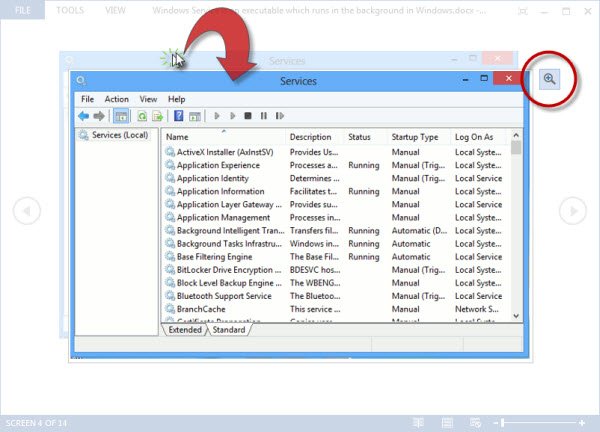Click 'SCREEN 4 OF 14' in status bar
This screenshot has width=600, height=432.
pos(36,423)
